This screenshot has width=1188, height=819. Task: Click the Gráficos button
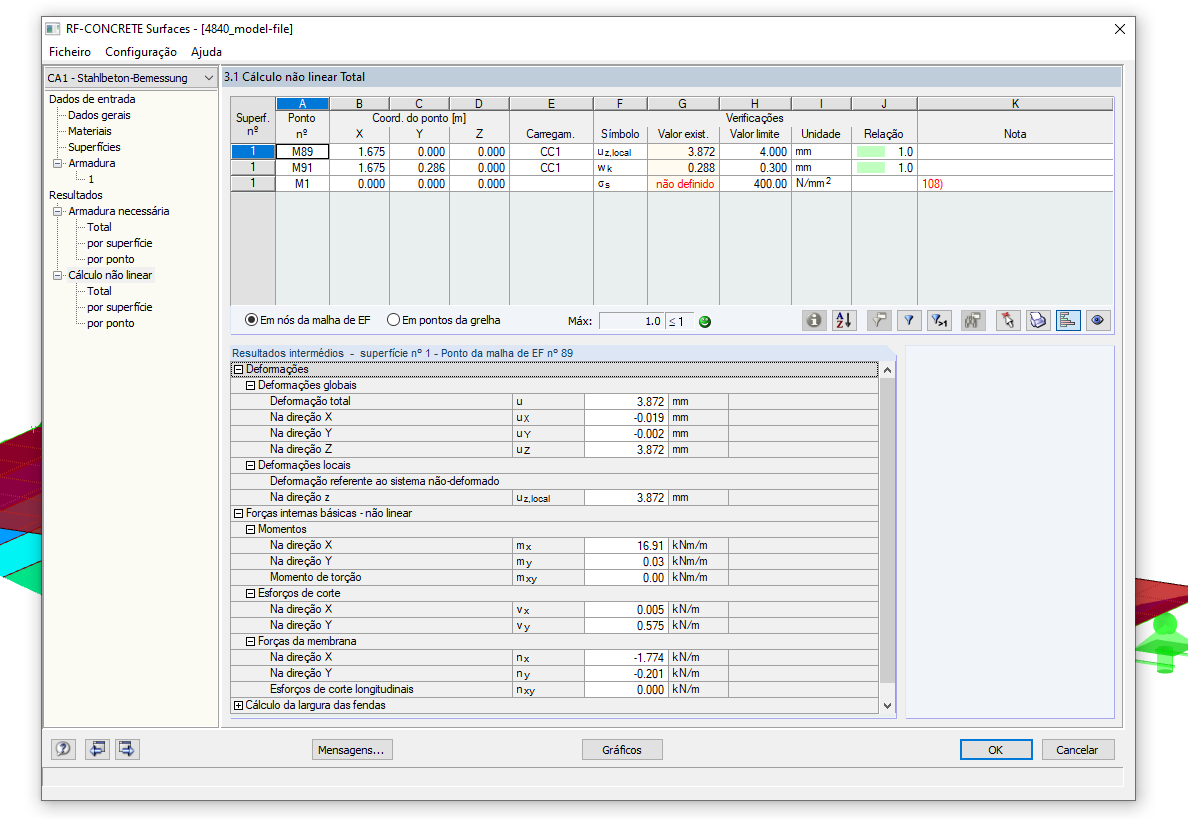(622, 749)
